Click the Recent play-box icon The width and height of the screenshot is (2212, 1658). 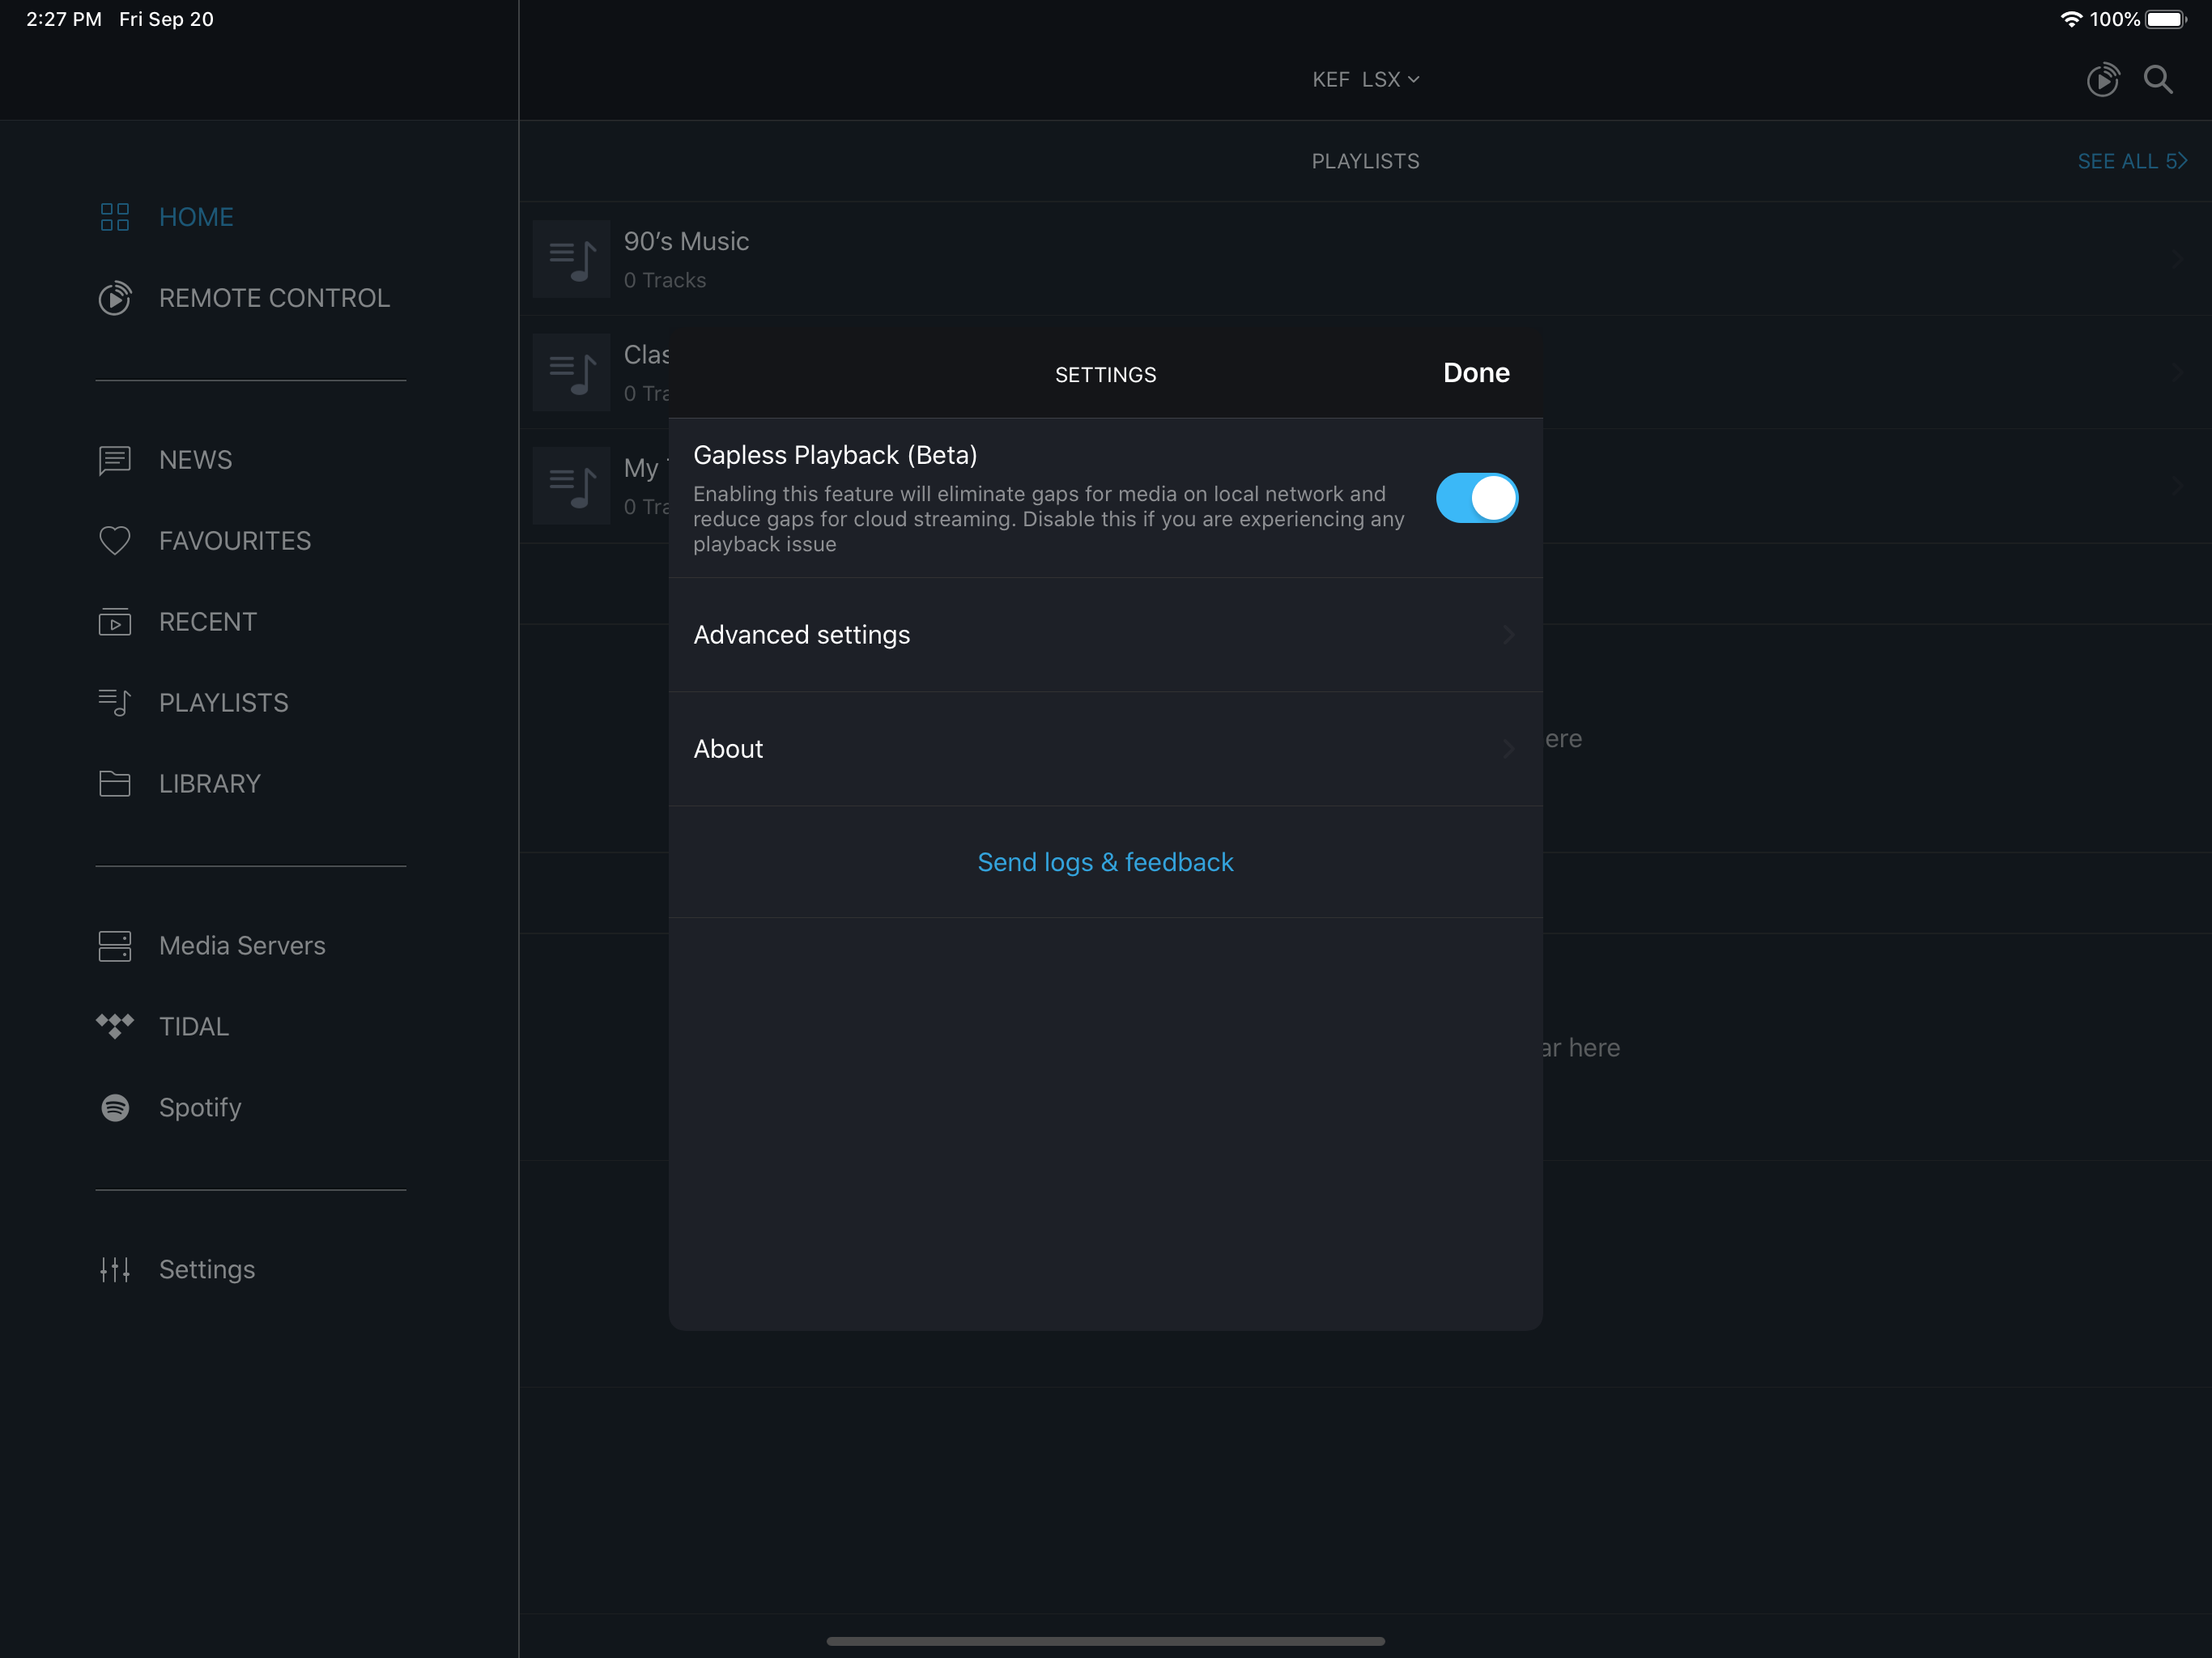point(115,622)
